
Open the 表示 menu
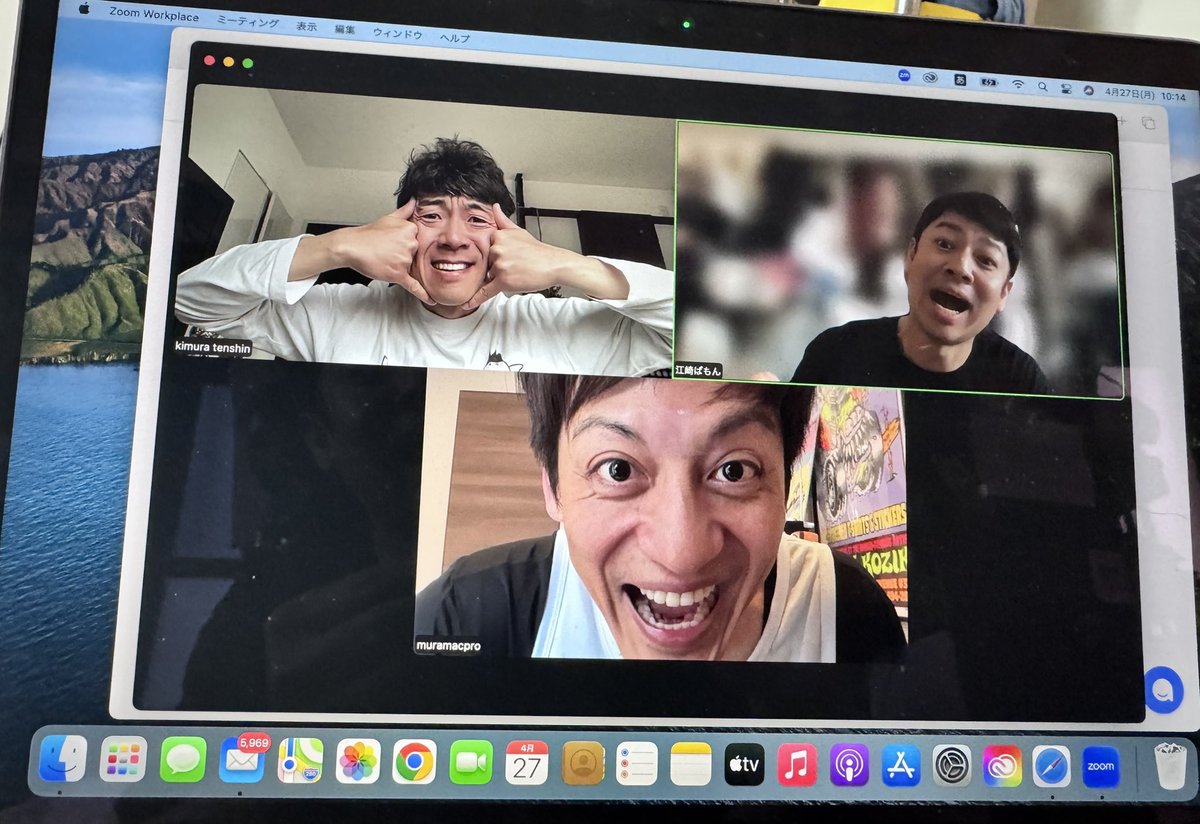(x=307, y=27)
